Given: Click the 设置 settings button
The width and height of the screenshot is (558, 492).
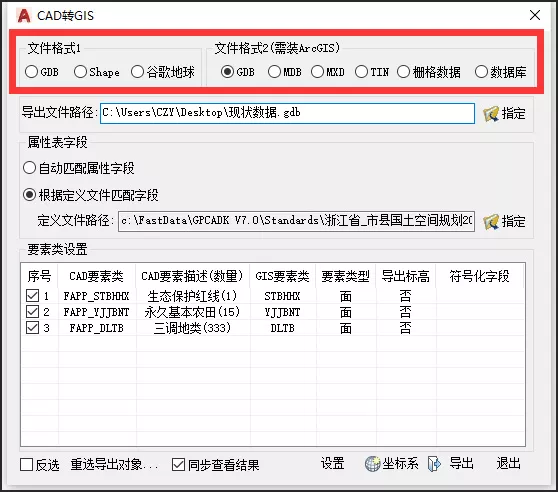Looking at the screenshot, I should coord(332,464).
